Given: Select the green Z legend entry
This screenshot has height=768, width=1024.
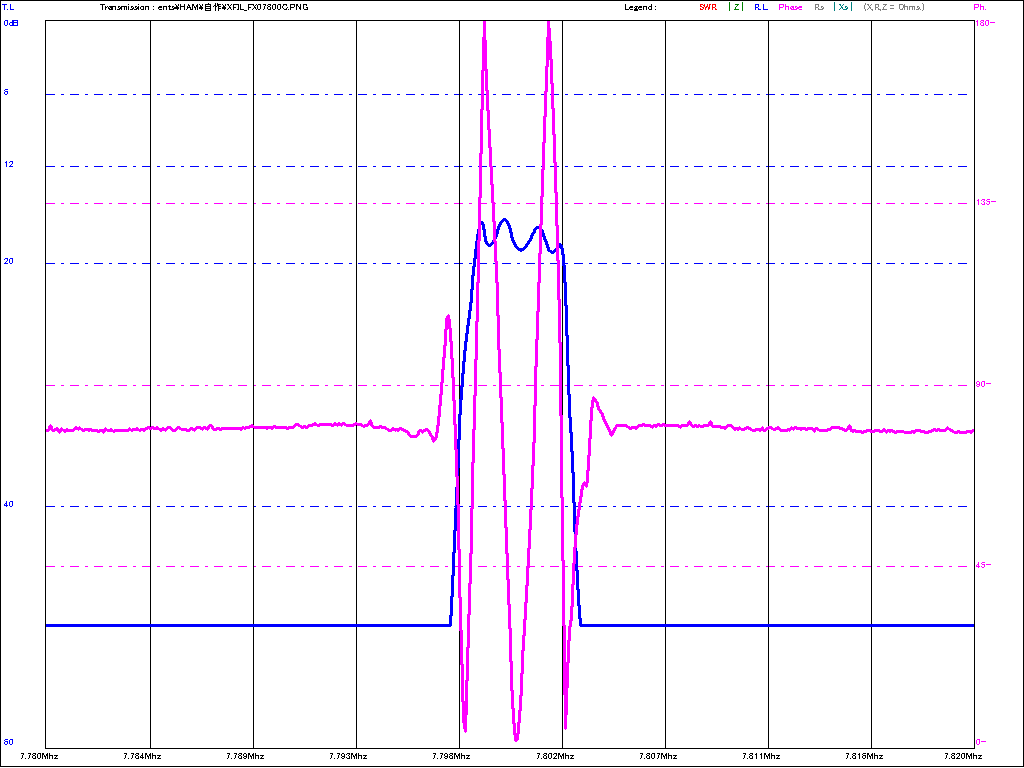Looking at the screenshot, I should 736,7.
